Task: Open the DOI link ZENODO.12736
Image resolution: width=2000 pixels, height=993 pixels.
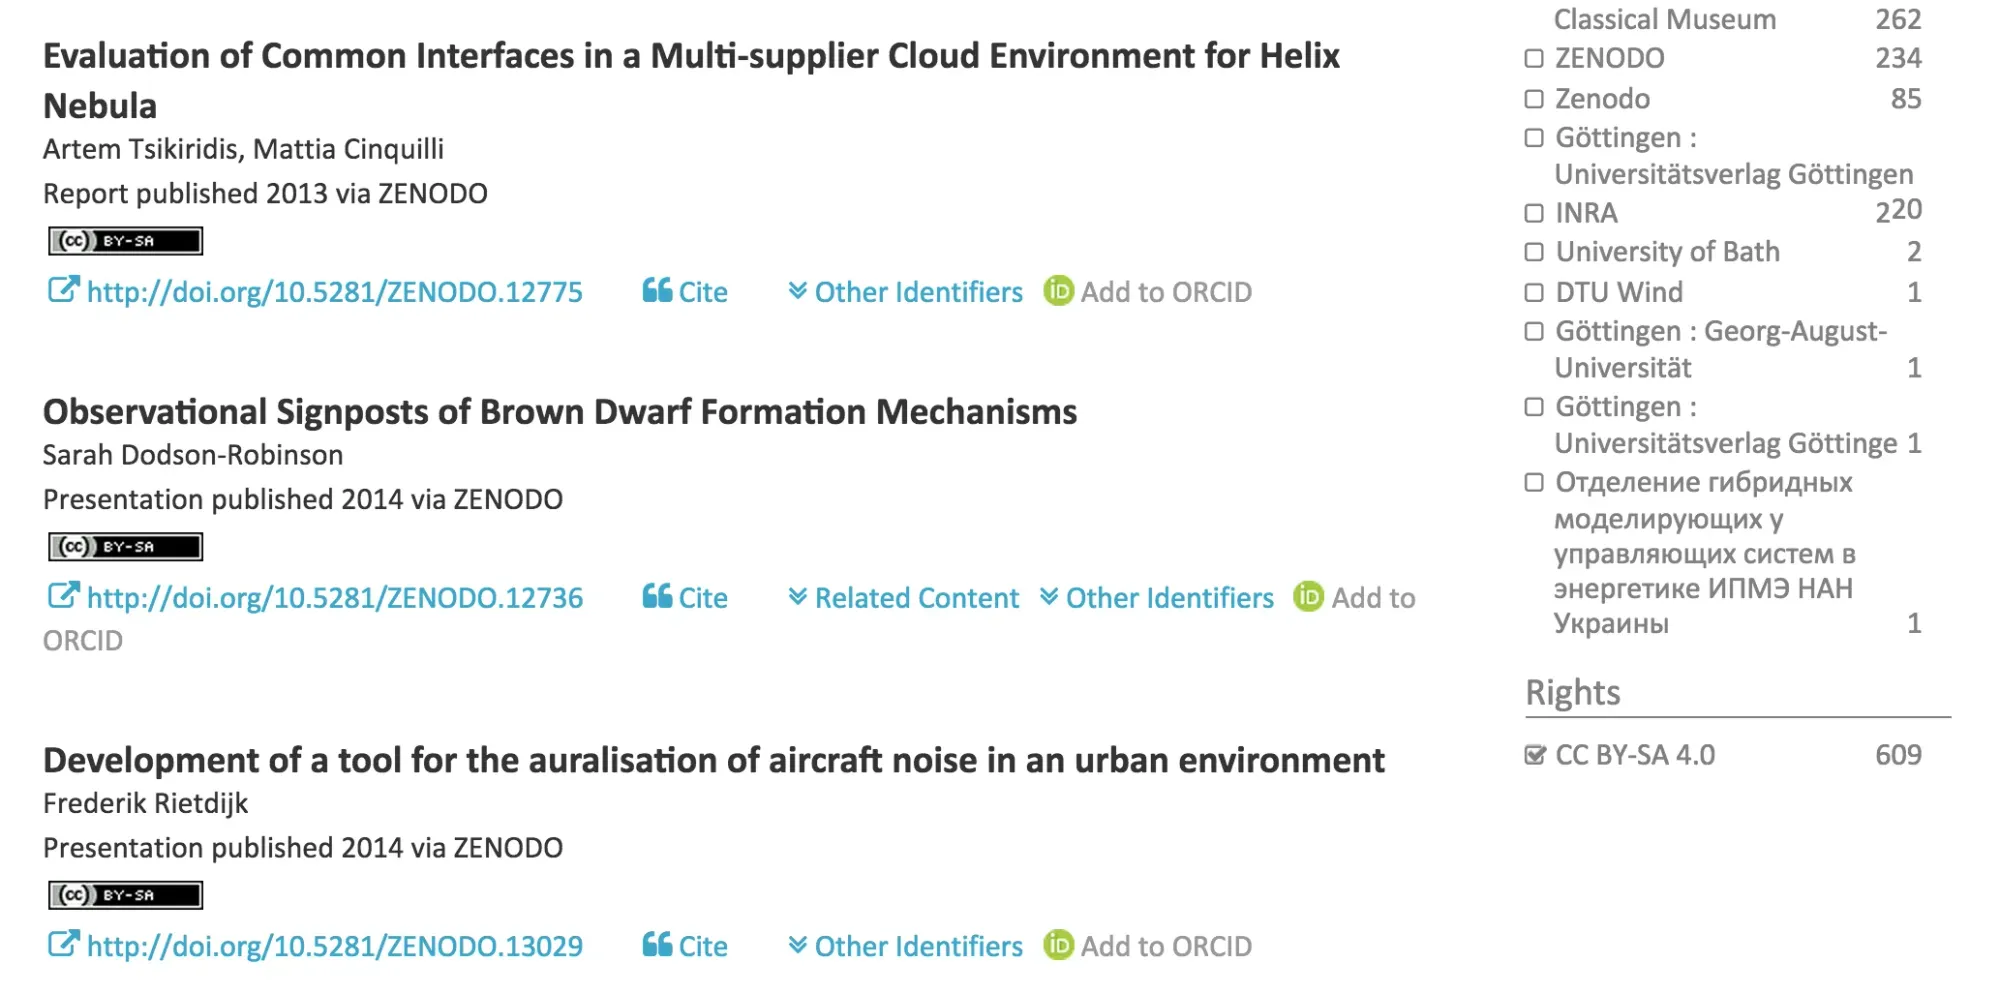Action: [x=334, y=598]
